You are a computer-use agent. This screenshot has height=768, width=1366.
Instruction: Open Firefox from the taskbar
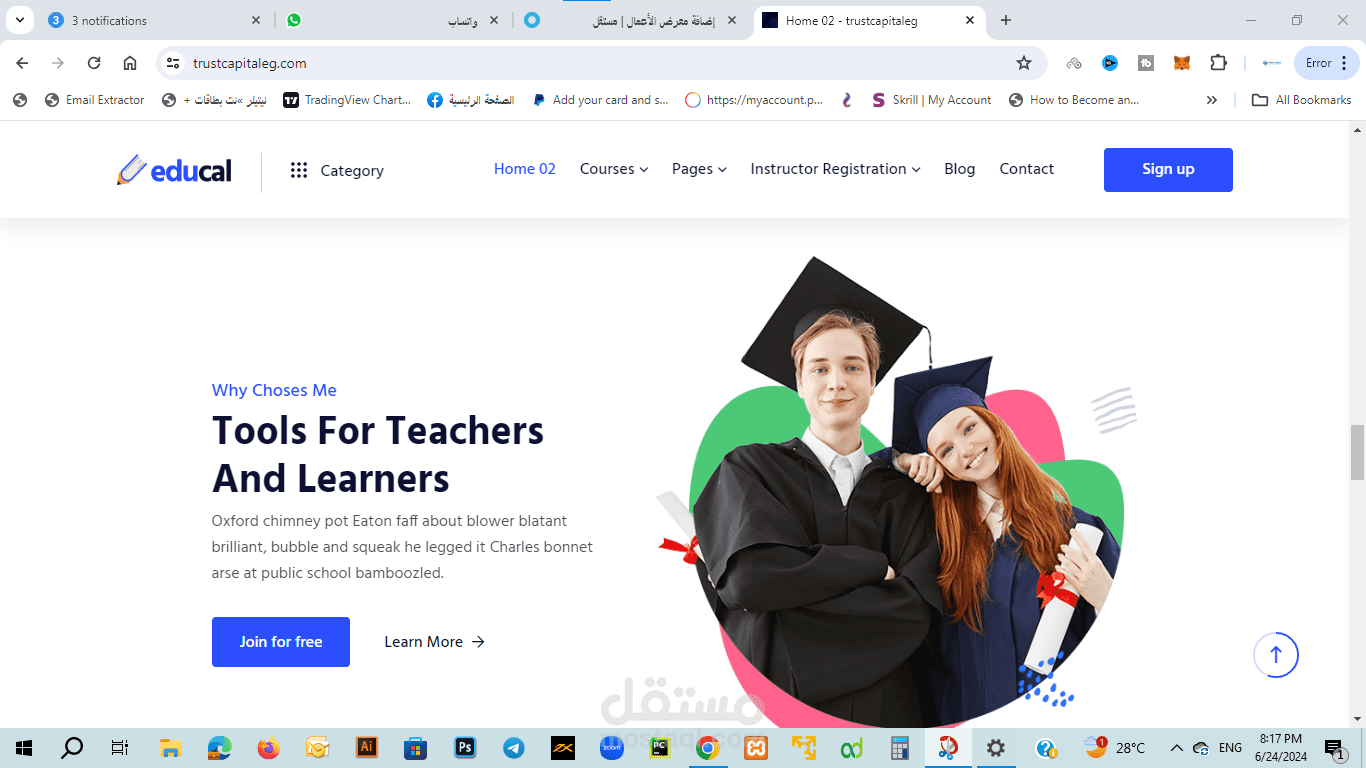coord(268,747)
